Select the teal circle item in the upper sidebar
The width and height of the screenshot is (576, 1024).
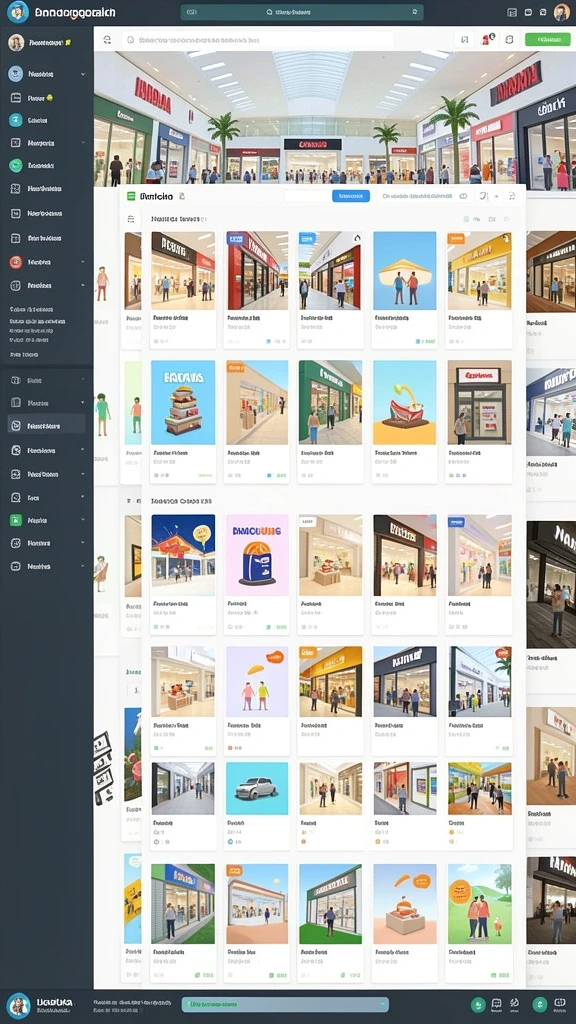(x=16, y=120)
